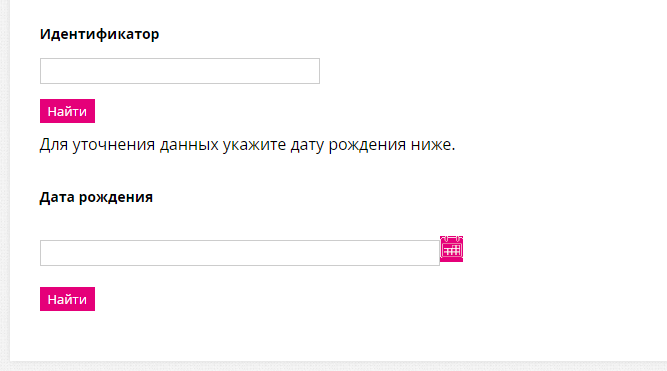667x371 pixels.
Task: Click the bold Дата рождения heading
Action: (96, 197)
